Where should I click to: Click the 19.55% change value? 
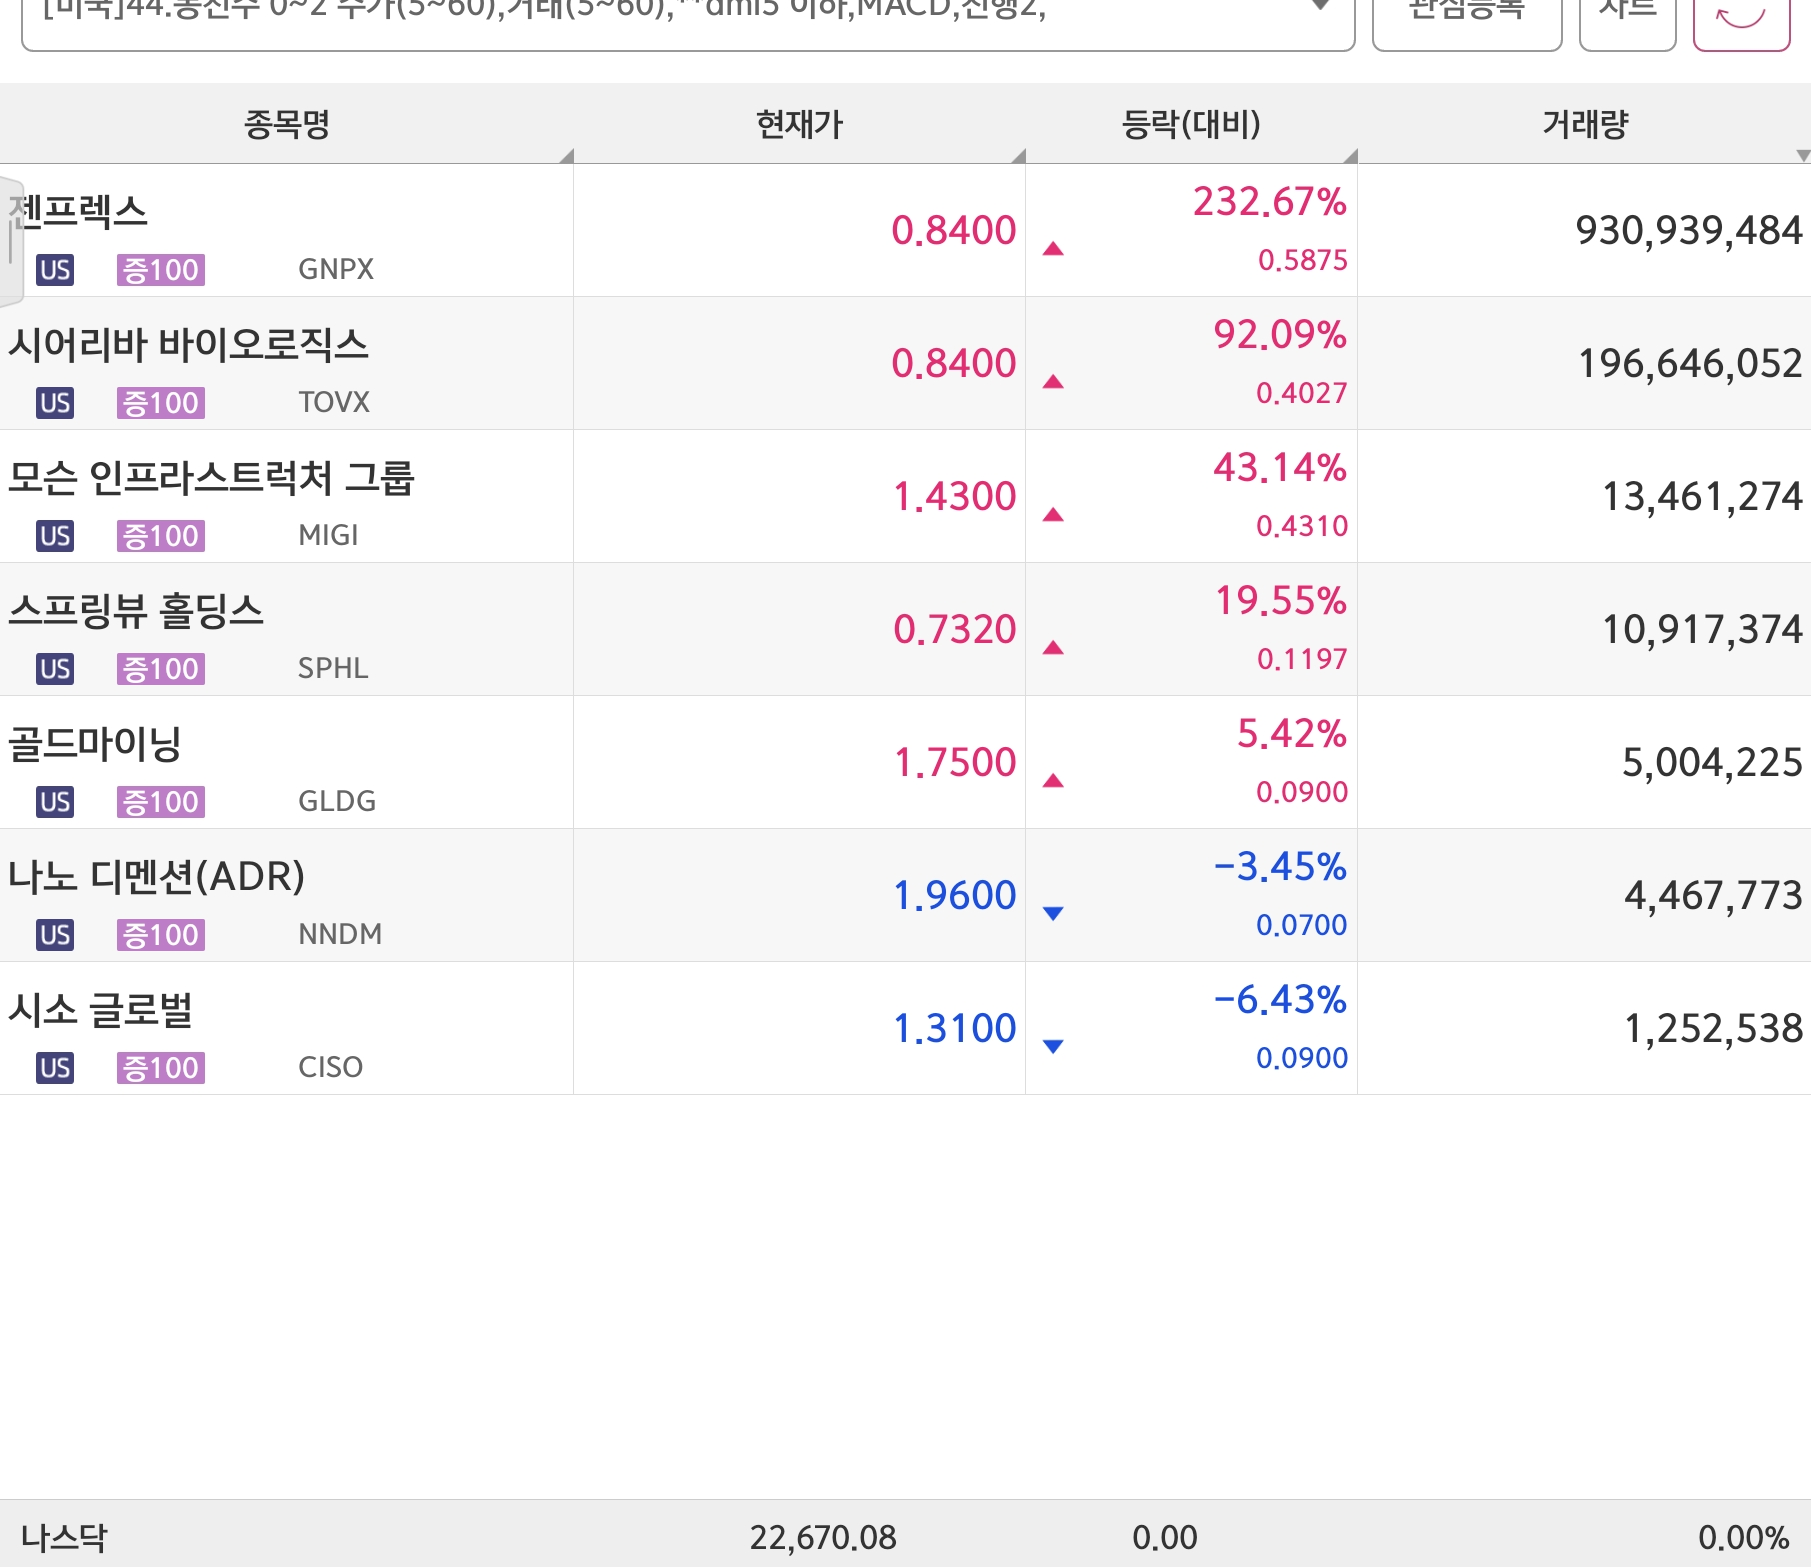(x=1281, y=601)
